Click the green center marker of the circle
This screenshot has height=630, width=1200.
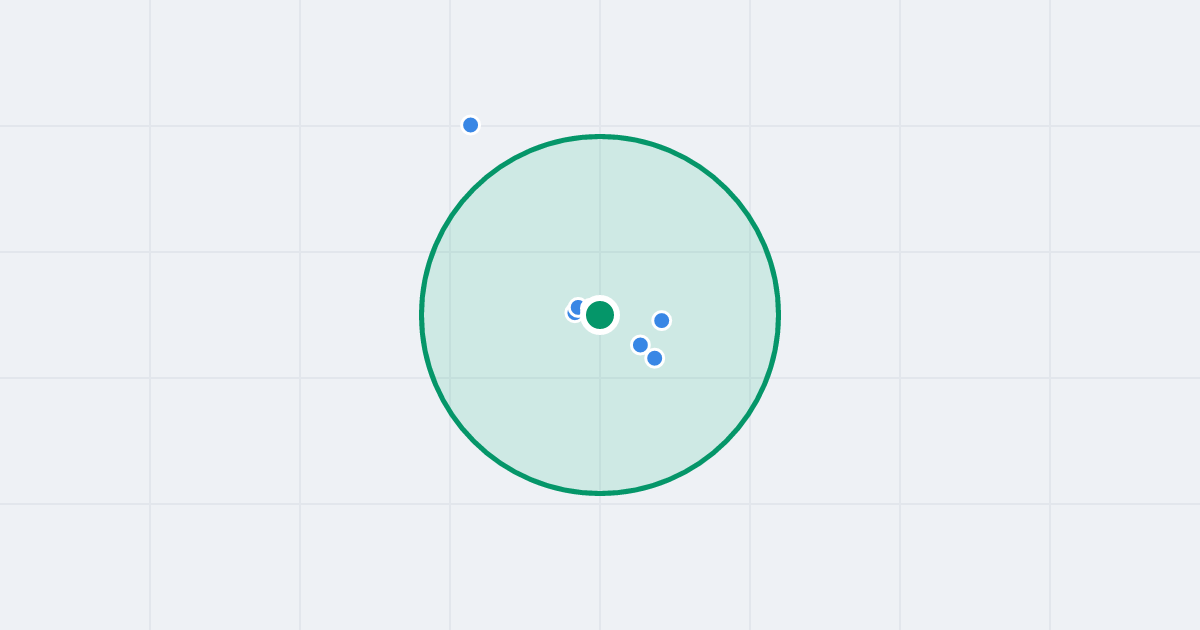pos(600,315)
